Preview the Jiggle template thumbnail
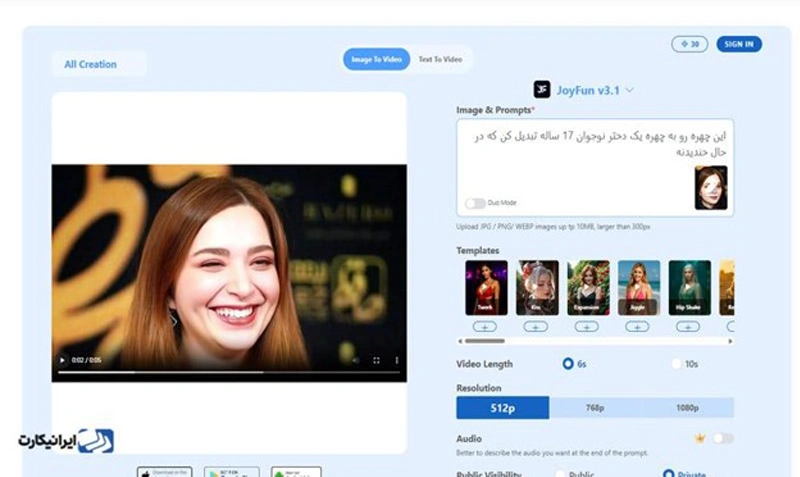The height and width of the screenshot is (477, 800). point(639,288)
